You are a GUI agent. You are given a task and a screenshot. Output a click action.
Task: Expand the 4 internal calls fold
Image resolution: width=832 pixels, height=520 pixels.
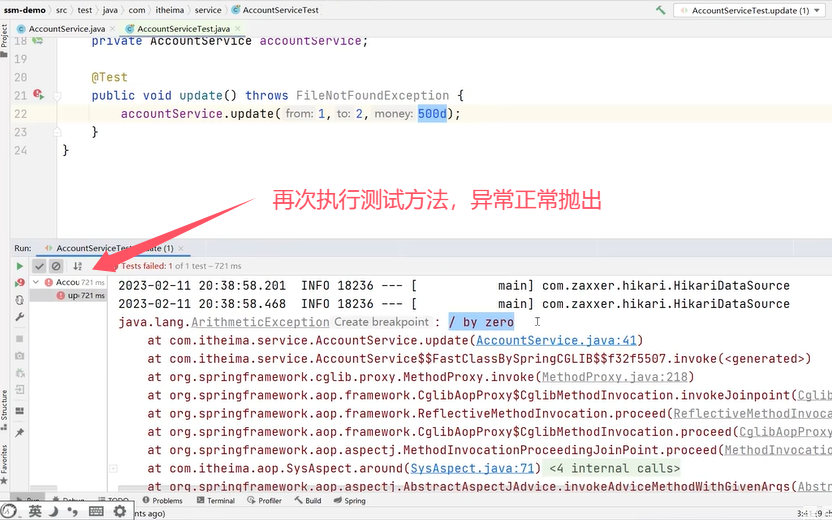[x=614, y=469]
